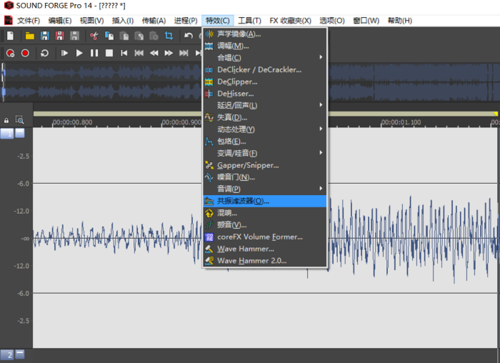Open the FX 收藏夹(X) menu
The width and height of the screenshot is (500, 363).
tap(290, 21)
